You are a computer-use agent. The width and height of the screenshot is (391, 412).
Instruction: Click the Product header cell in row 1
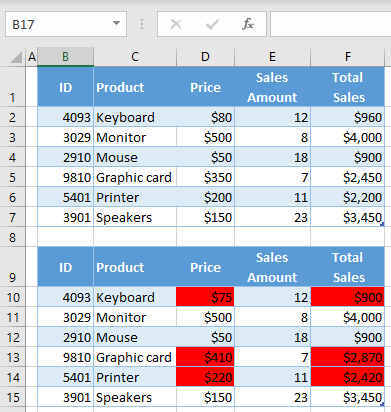pyautogui.click(x=135, y=87)
